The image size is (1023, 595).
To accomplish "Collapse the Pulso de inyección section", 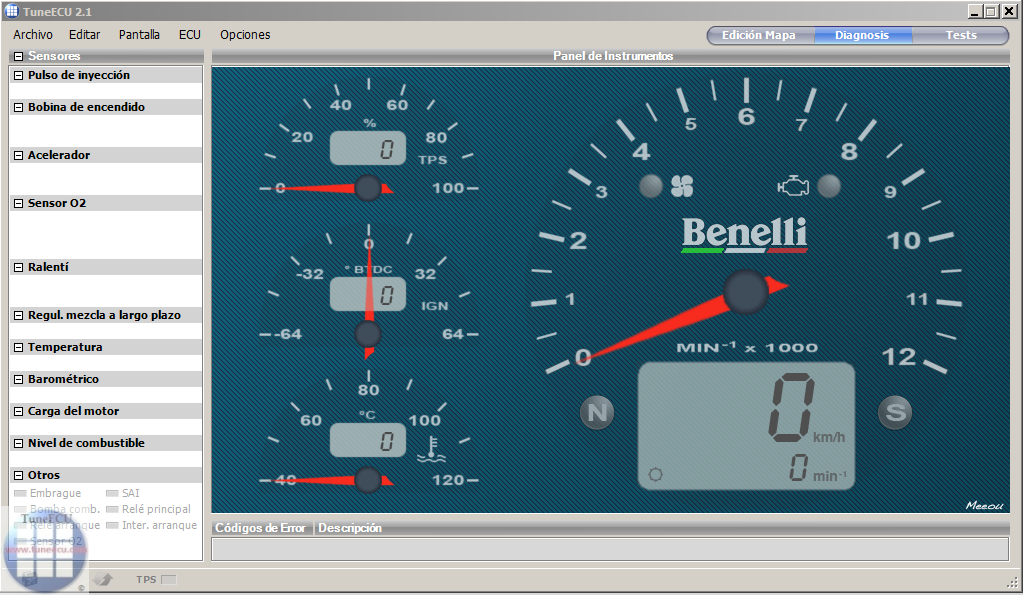I will click(19, 75).
